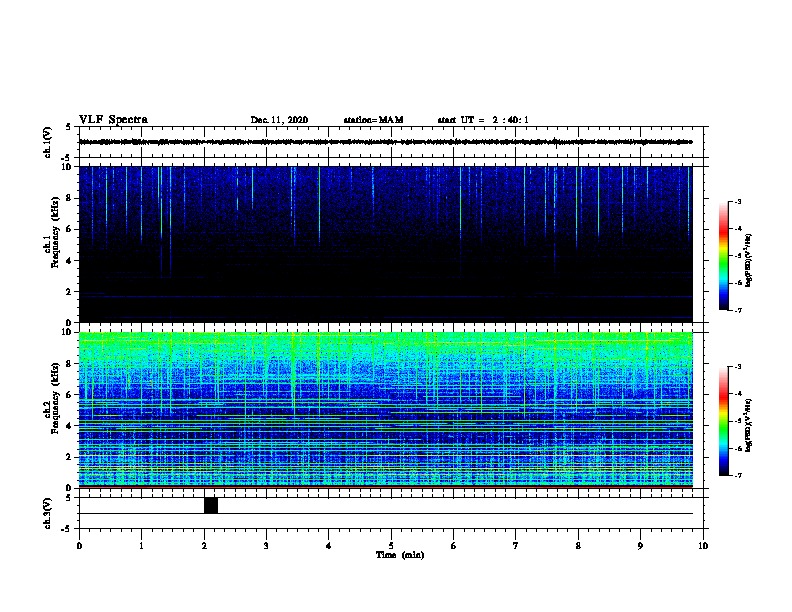This screenshot has width=792, height=612.
Task: Click the flat ch.3 signal line
Action: pyautogui.click(x=385, y=514)
